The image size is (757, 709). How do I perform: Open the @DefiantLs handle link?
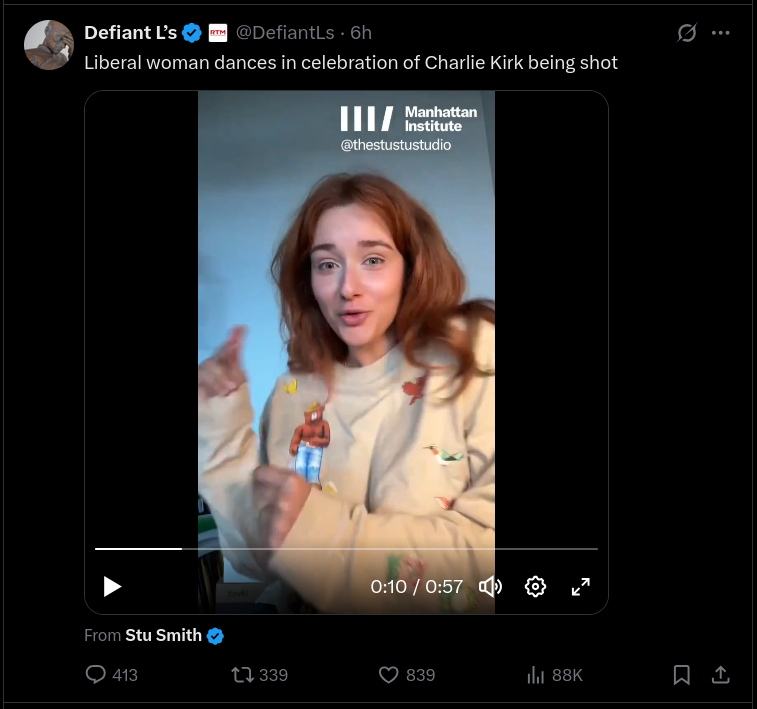285,33
